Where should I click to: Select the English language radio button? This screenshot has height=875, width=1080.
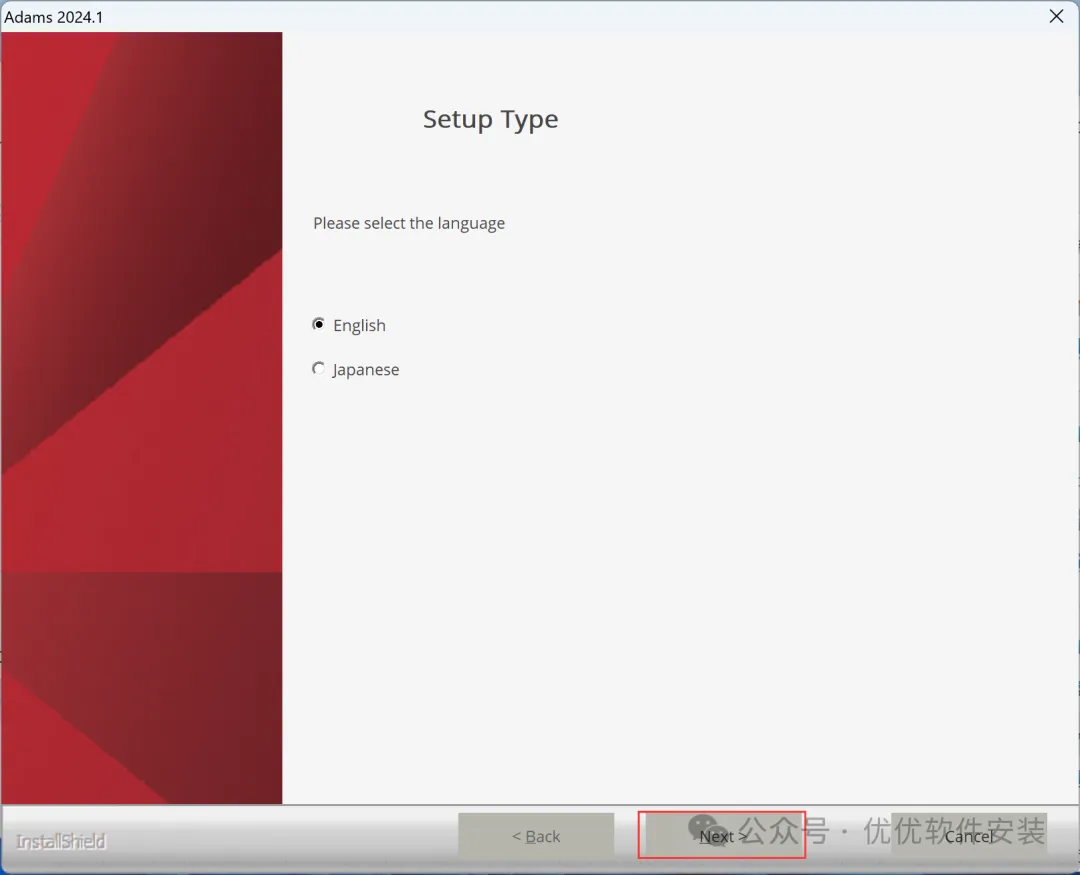tap(318, 325)
